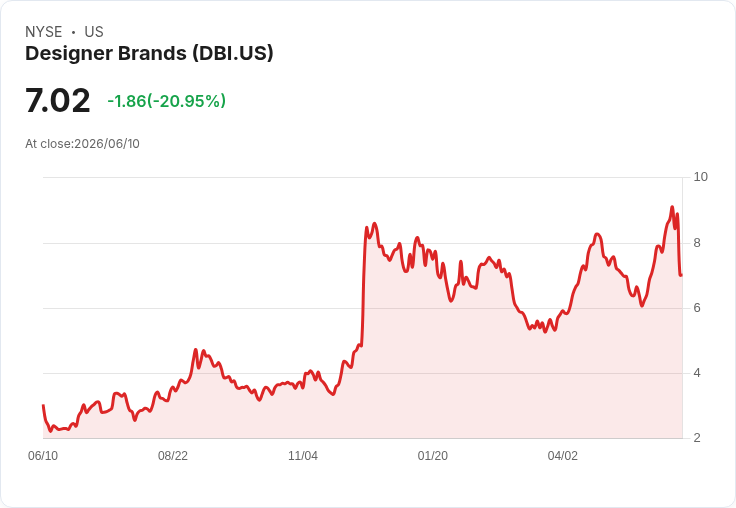Click the dot separator between NYSE and US
The image size is (736, 508).
73,32
